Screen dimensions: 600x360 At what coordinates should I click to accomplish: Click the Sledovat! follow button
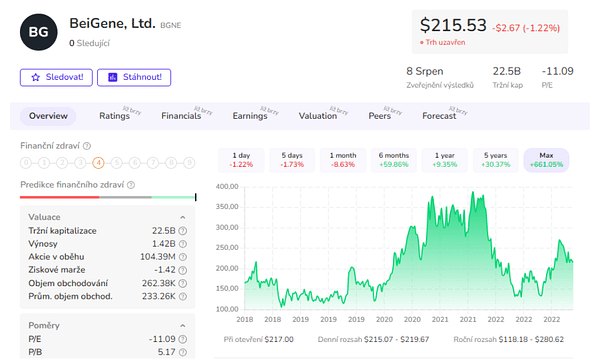click(x=56, y=77)
